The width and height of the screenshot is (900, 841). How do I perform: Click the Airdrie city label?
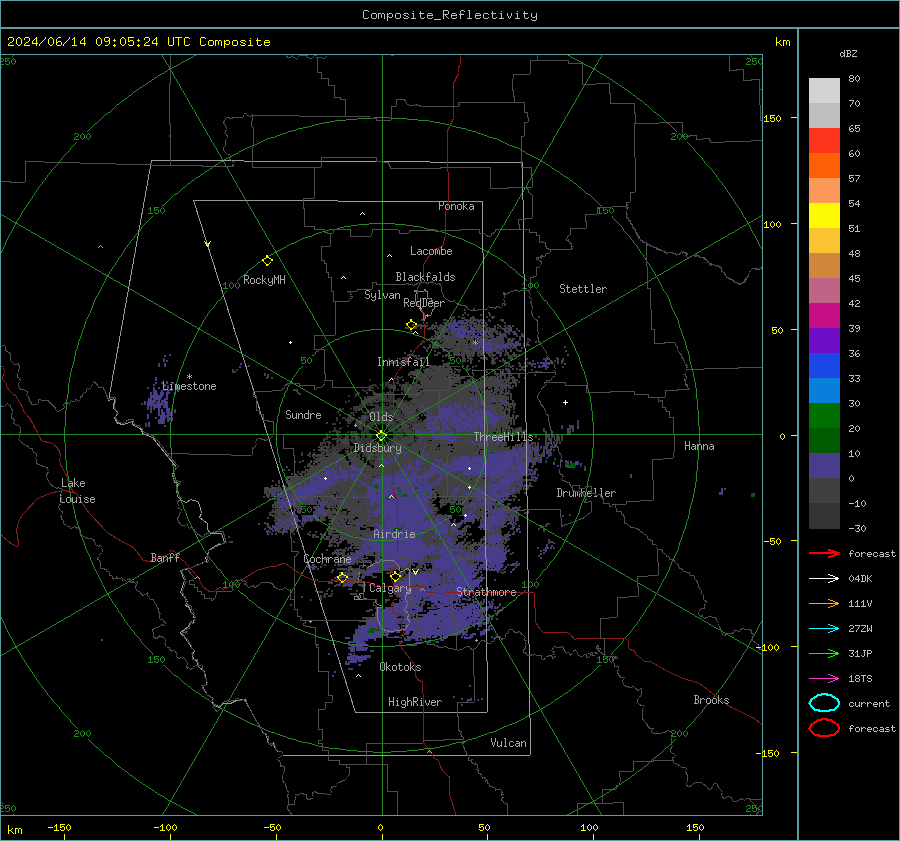tap(394, 534)
